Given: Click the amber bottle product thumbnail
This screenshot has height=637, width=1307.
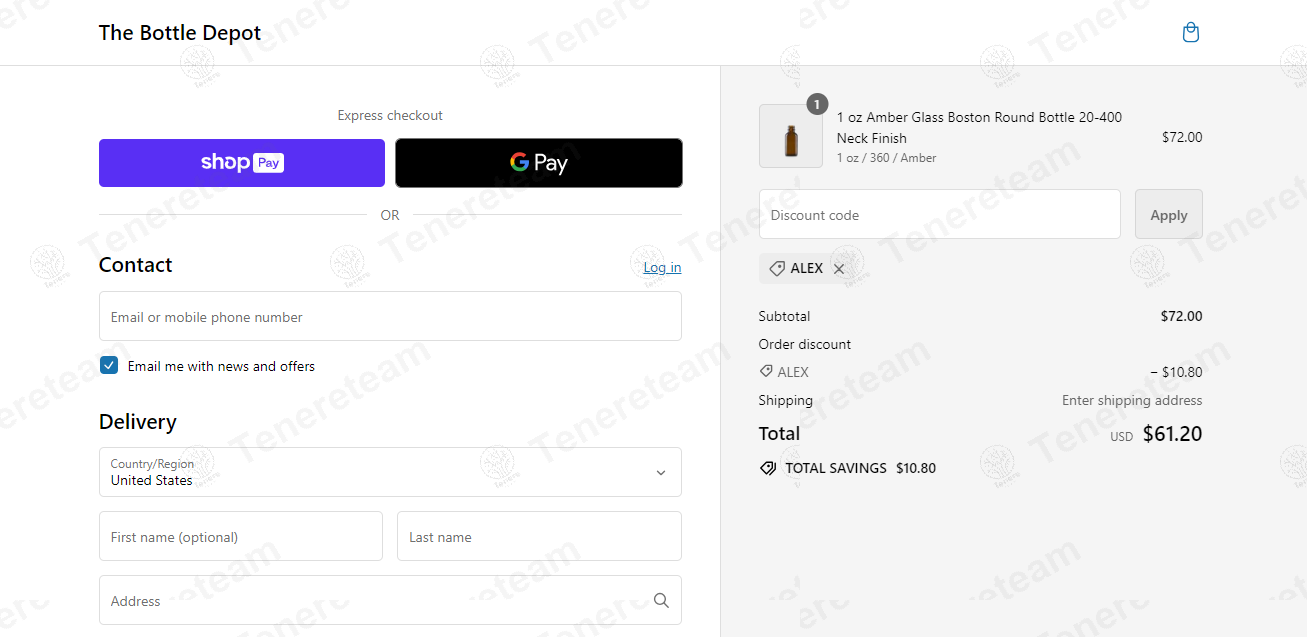Looking at the screenshot, I should point(791,136).
